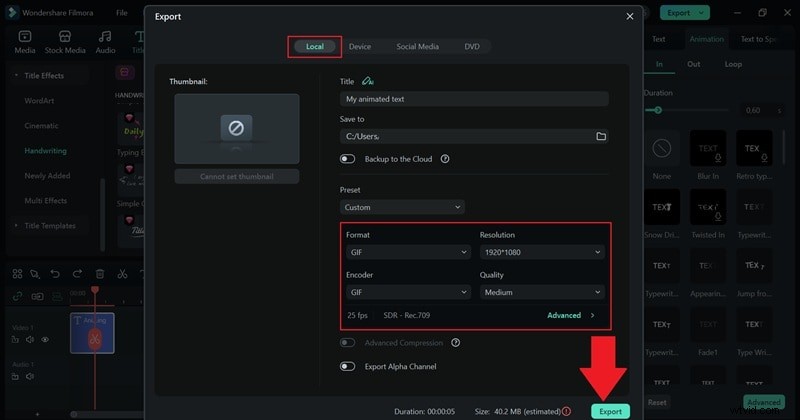
Task: Open the Format dropdown showing GIF
Action: (x=407, y=252)
